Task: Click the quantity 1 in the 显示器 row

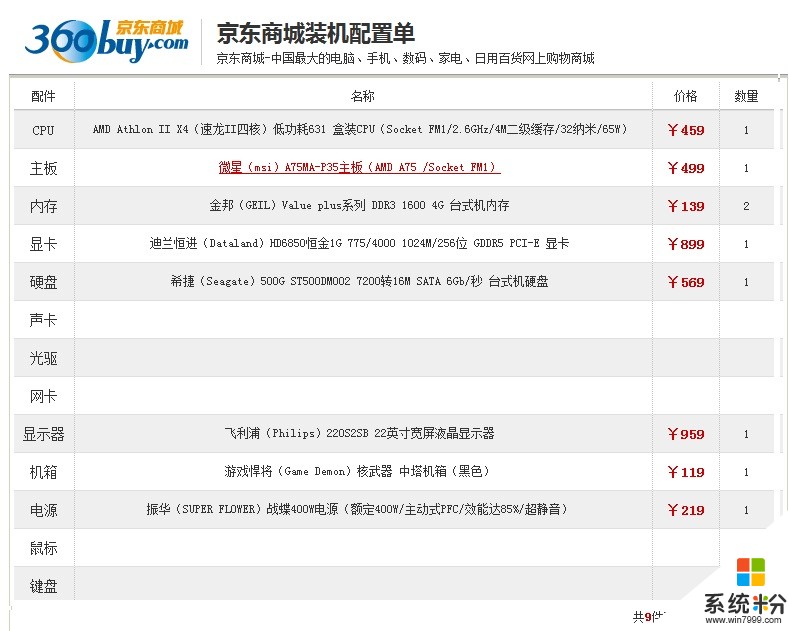Action: tap(746, 434)
